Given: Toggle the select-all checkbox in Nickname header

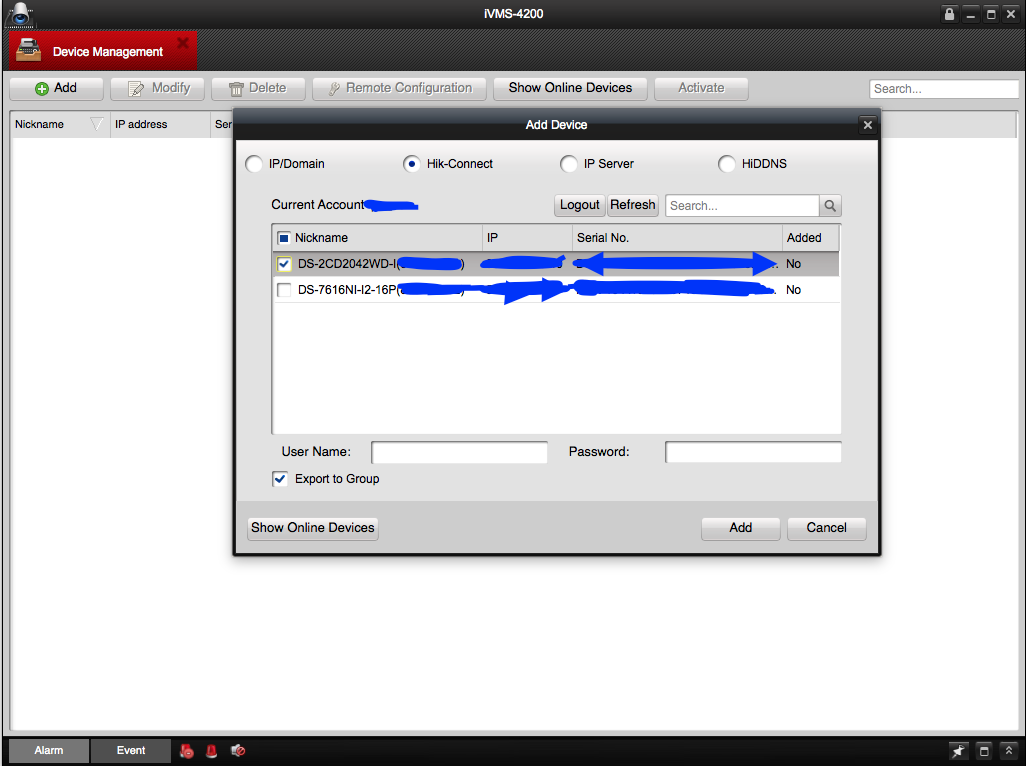Looking at the screenshot, I should [284, 238].
